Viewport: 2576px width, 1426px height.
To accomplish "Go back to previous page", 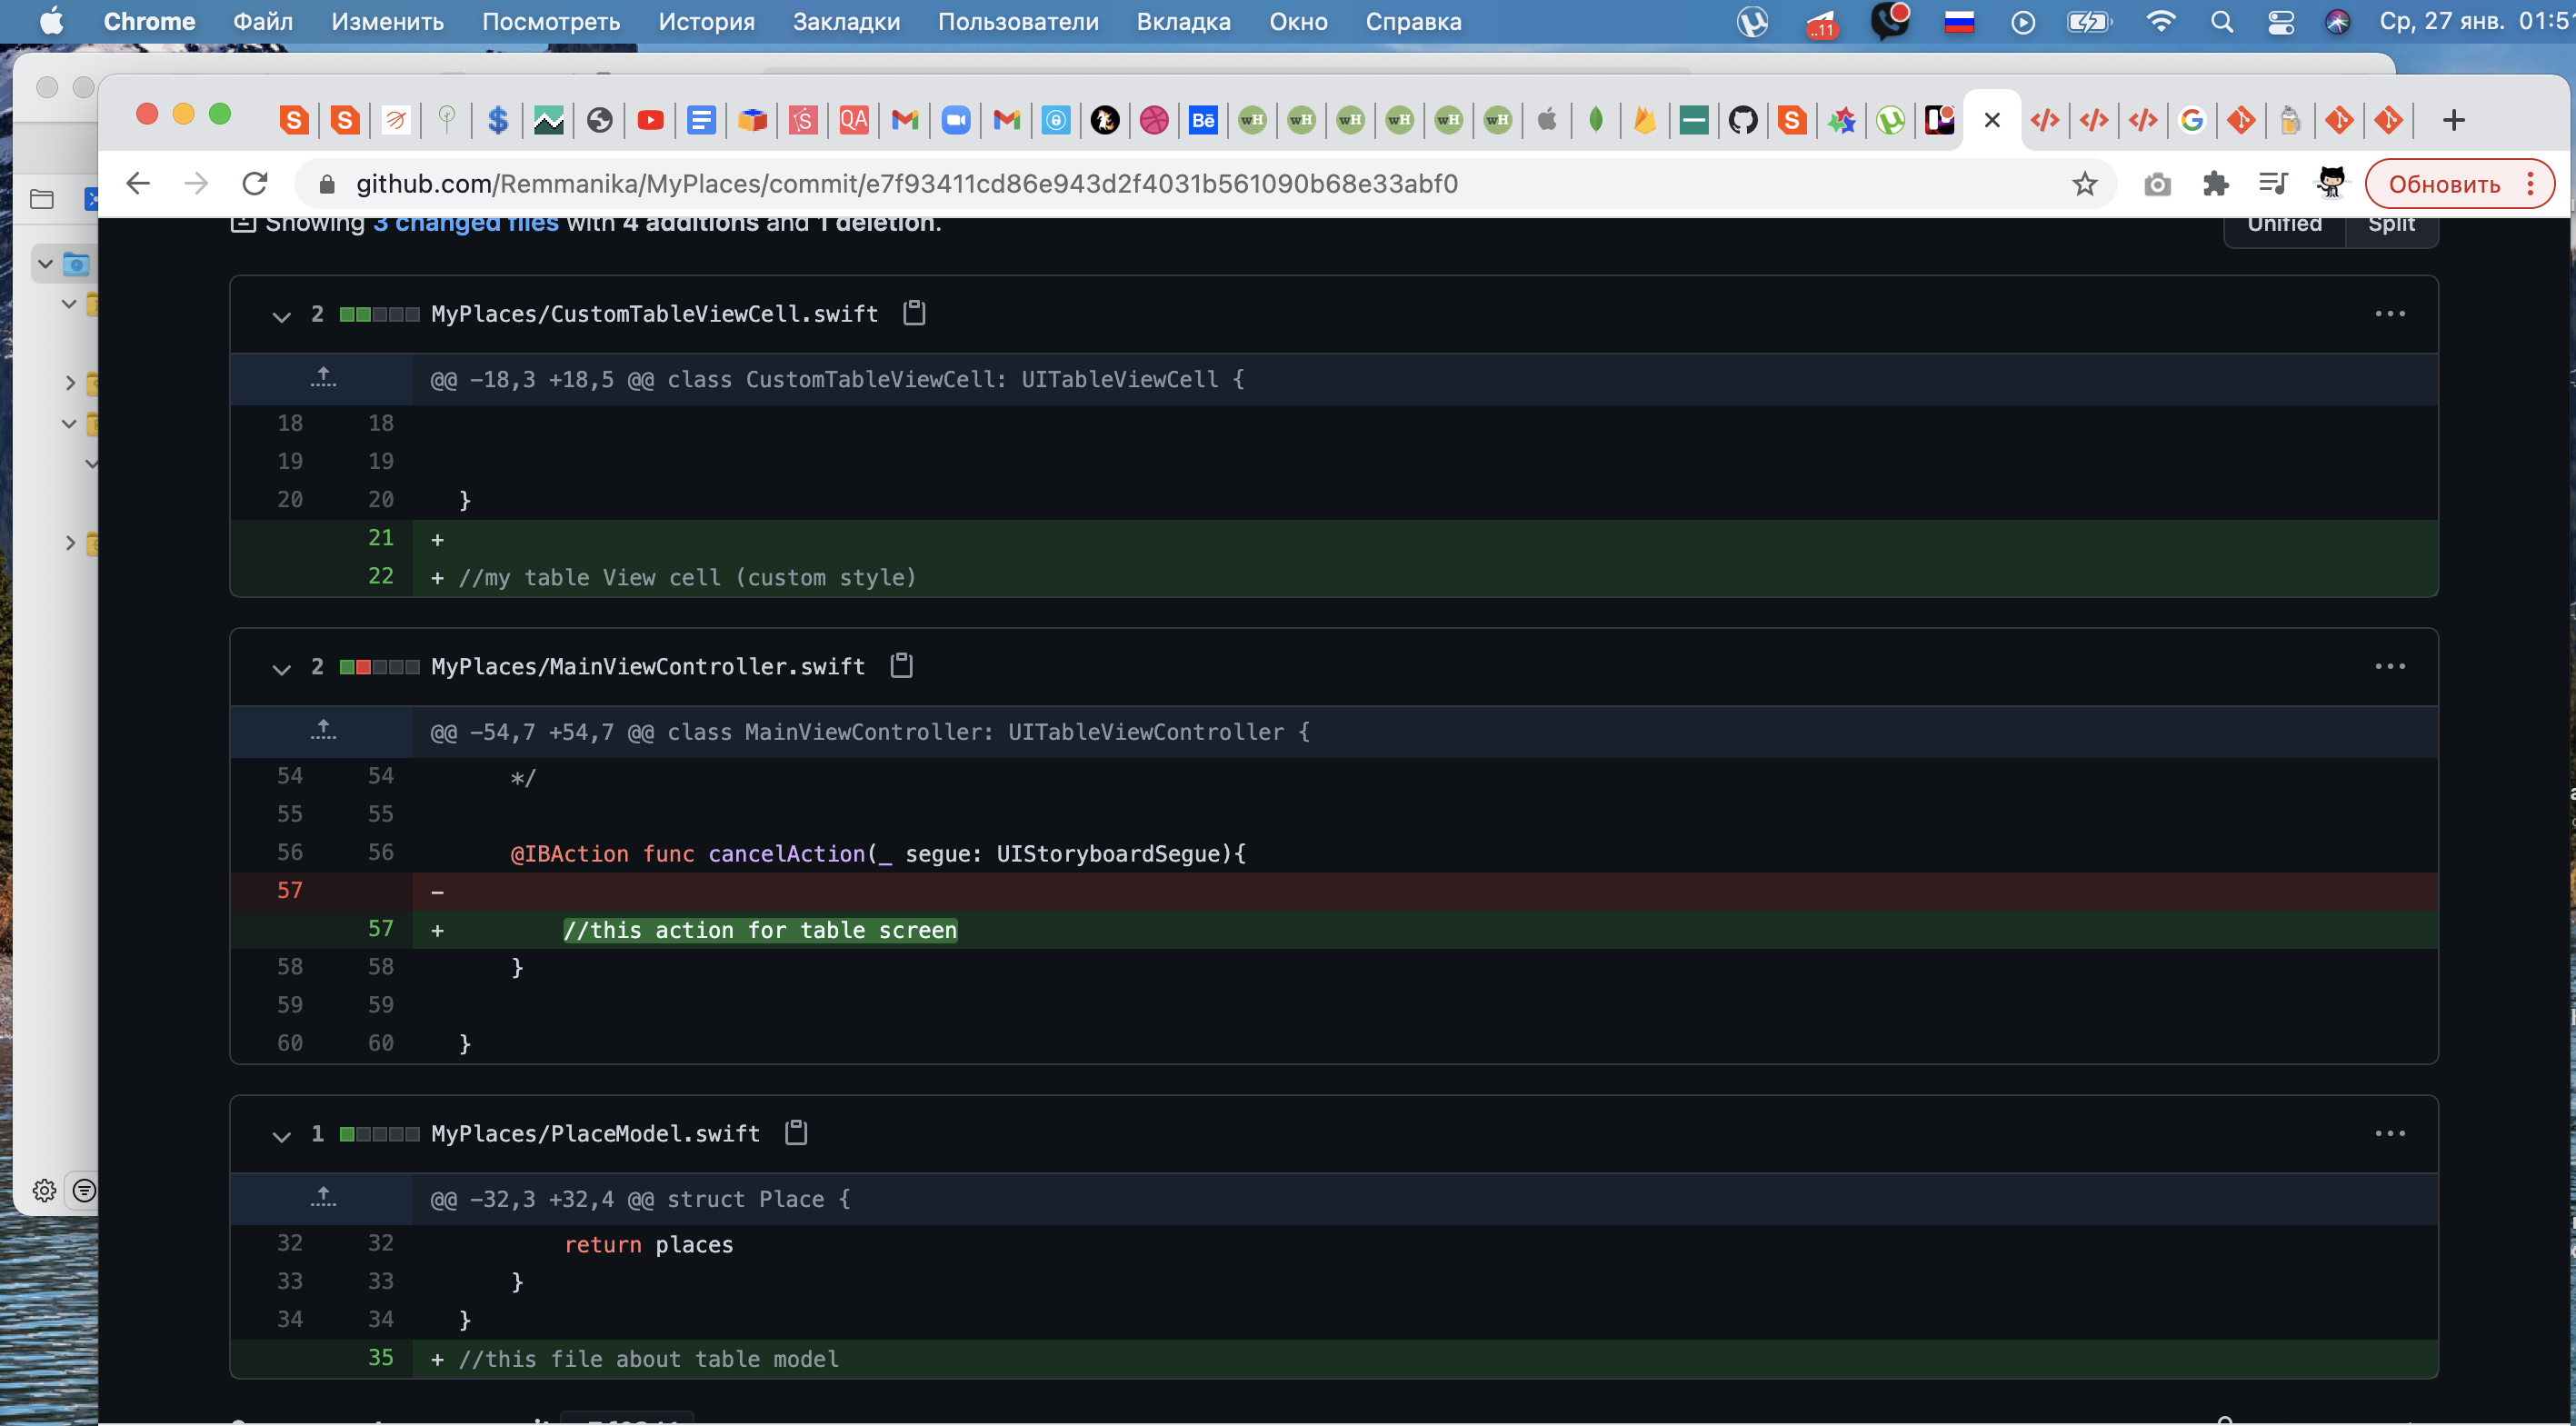I will (138, 184).
